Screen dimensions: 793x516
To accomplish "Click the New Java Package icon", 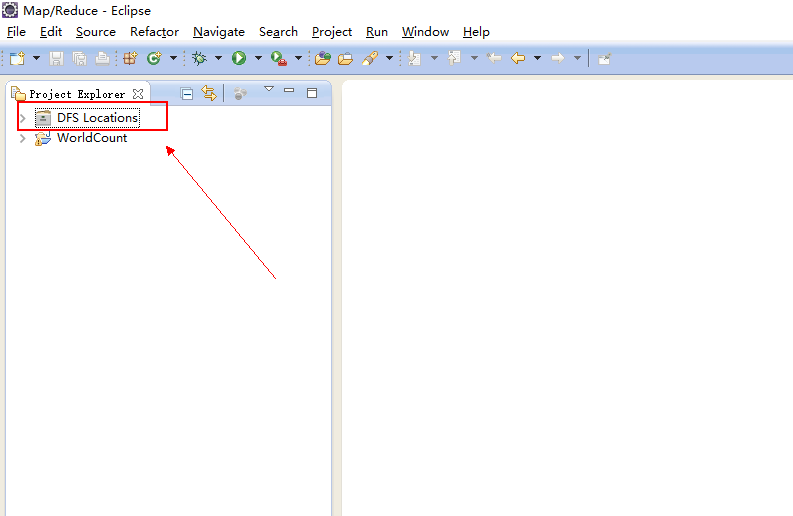I will coord(130,59).
